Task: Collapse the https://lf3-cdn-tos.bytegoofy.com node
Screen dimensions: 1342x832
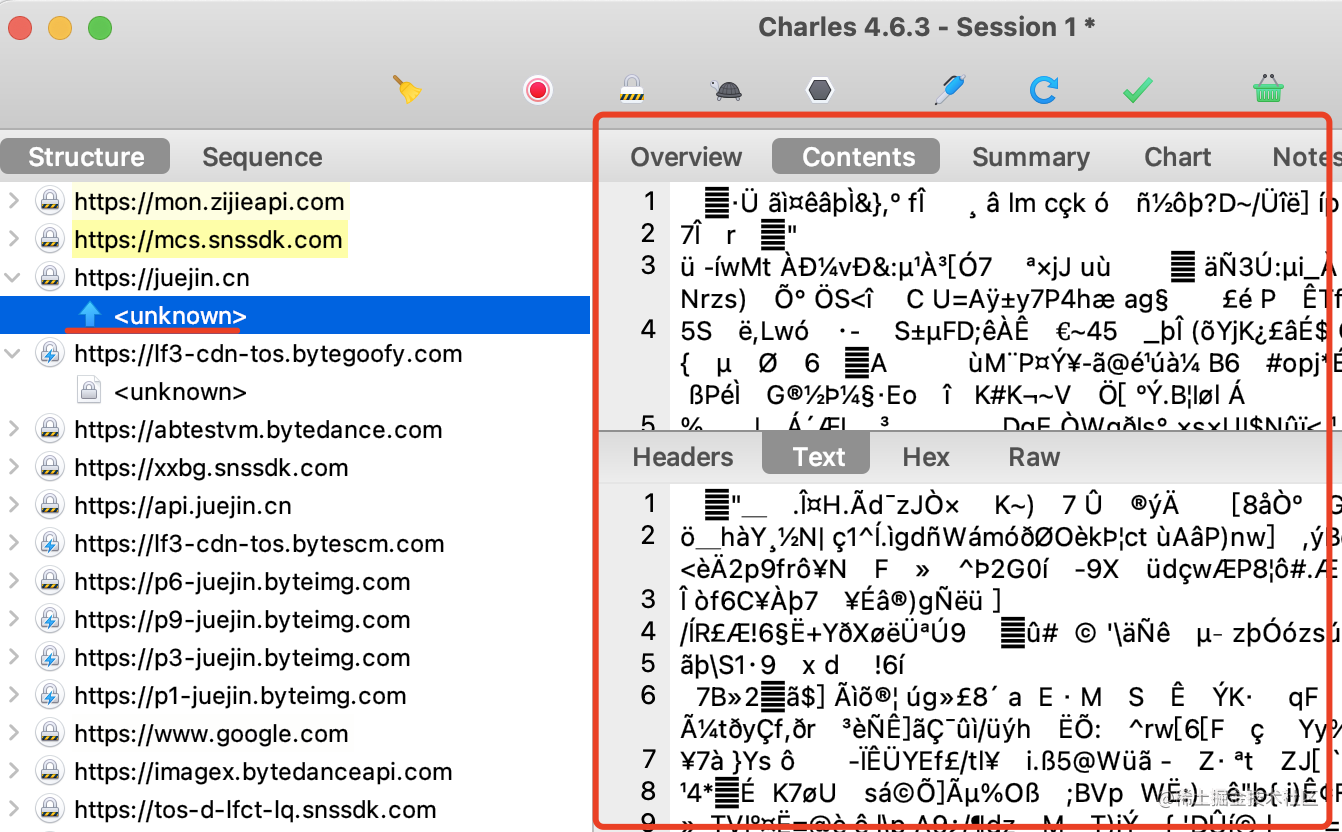Action: (14, 353)
